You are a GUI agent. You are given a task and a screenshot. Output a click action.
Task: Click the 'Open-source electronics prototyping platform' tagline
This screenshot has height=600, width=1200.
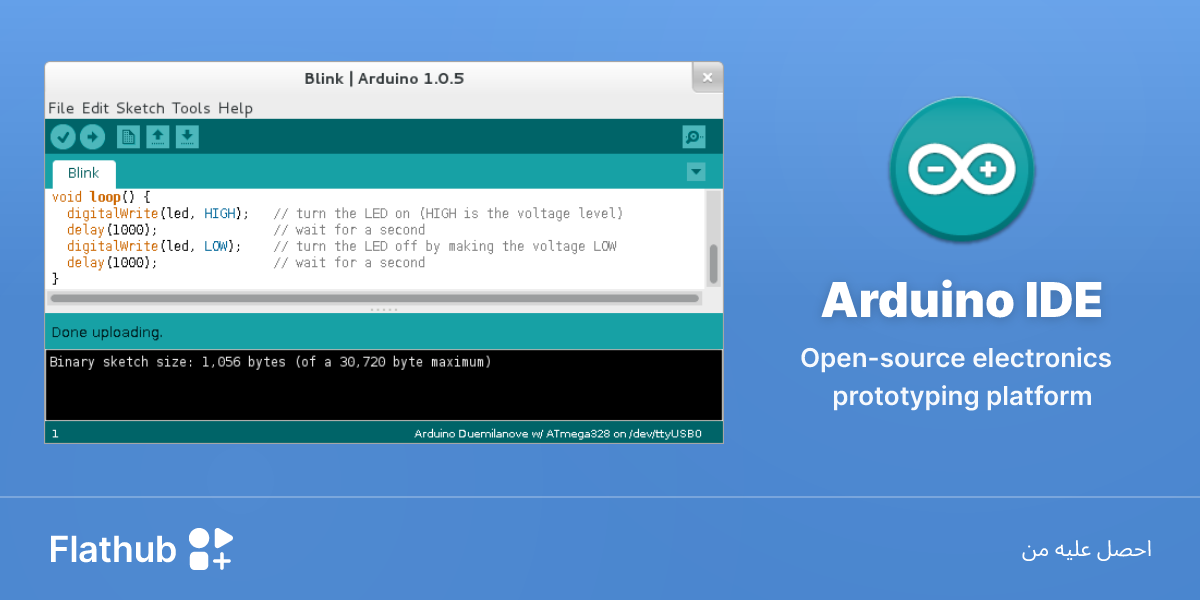(958, 377)
